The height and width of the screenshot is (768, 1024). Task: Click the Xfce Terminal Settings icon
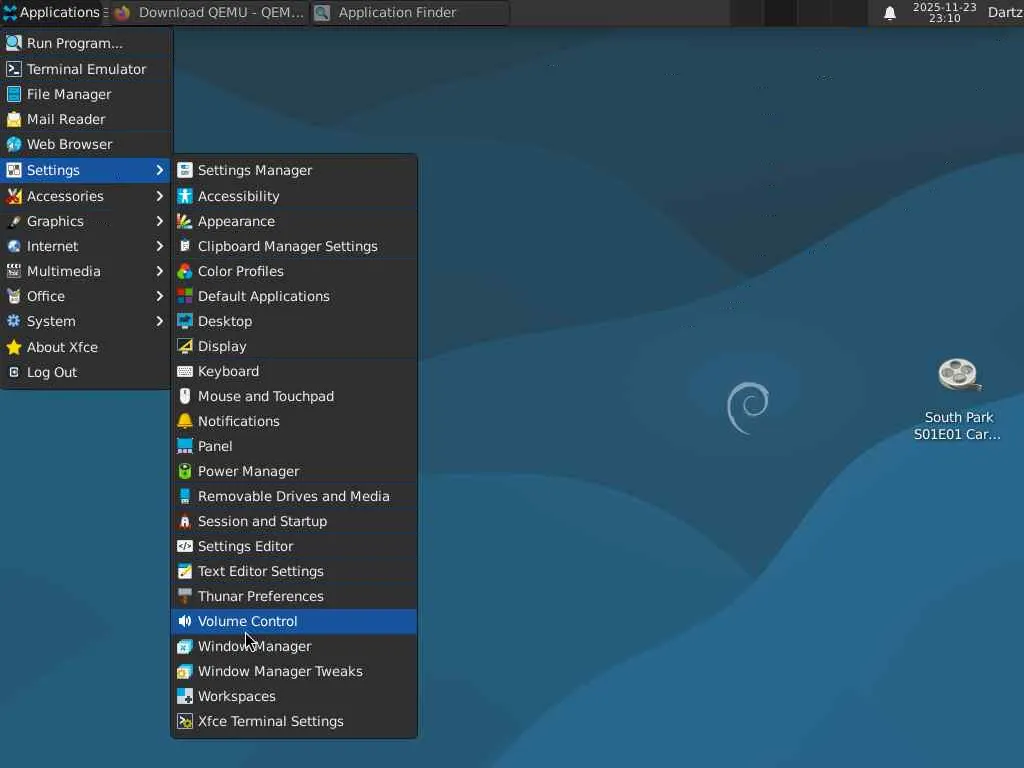(185, 721)
